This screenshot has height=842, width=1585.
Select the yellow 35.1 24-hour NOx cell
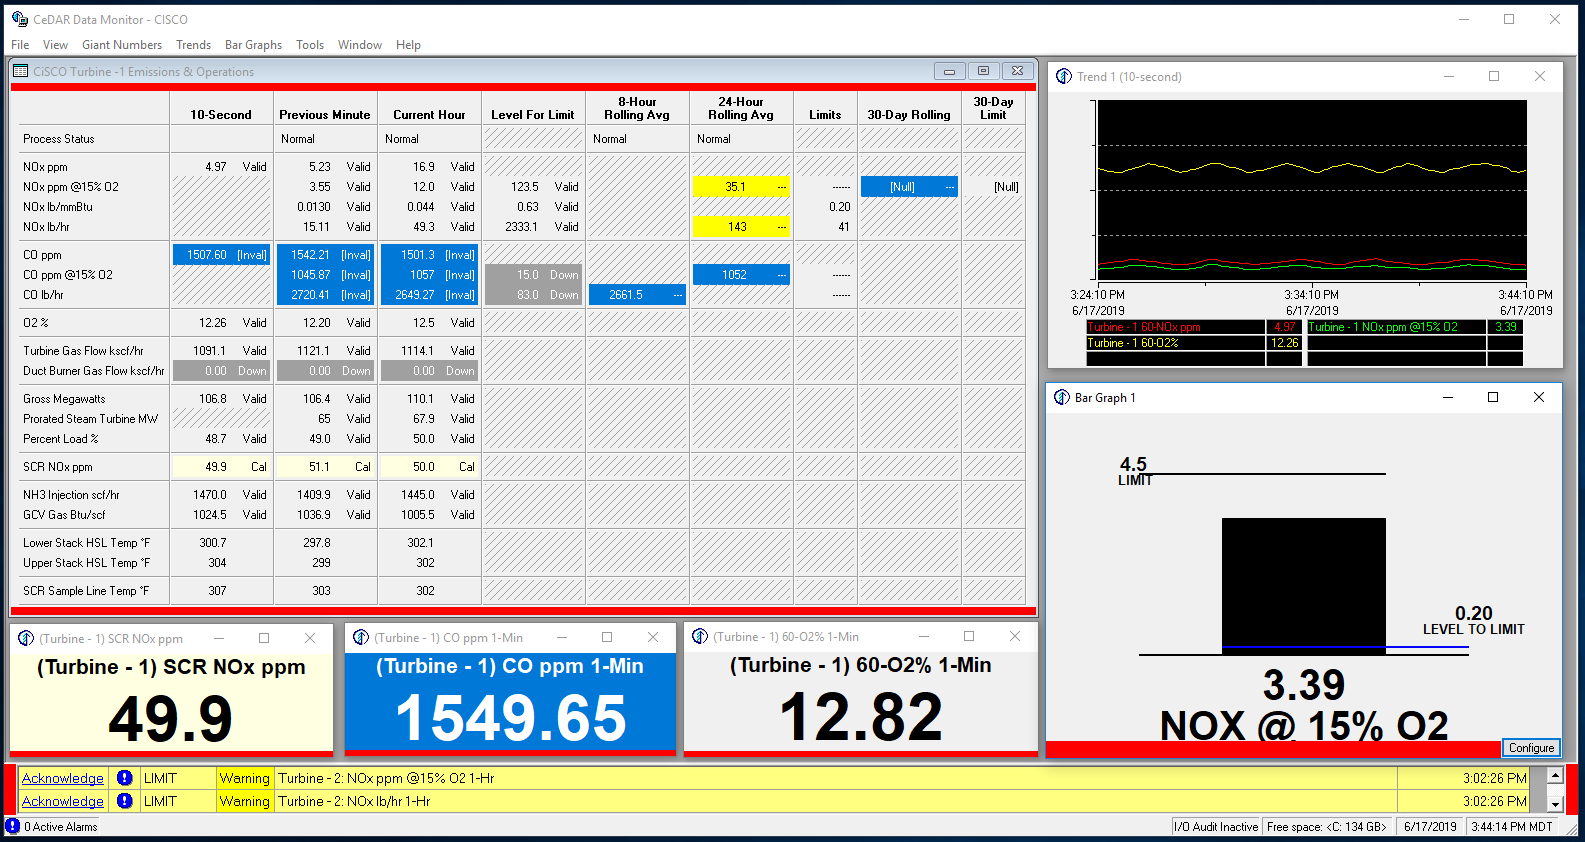pyautogui.click(x=741, y=187)
